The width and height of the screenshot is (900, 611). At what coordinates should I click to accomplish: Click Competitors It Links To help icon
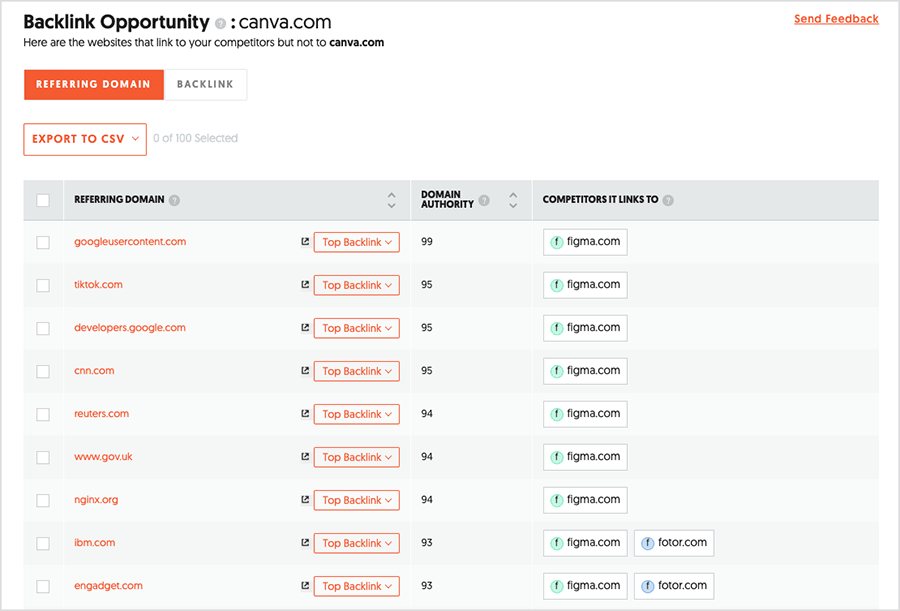coord(668,200)
